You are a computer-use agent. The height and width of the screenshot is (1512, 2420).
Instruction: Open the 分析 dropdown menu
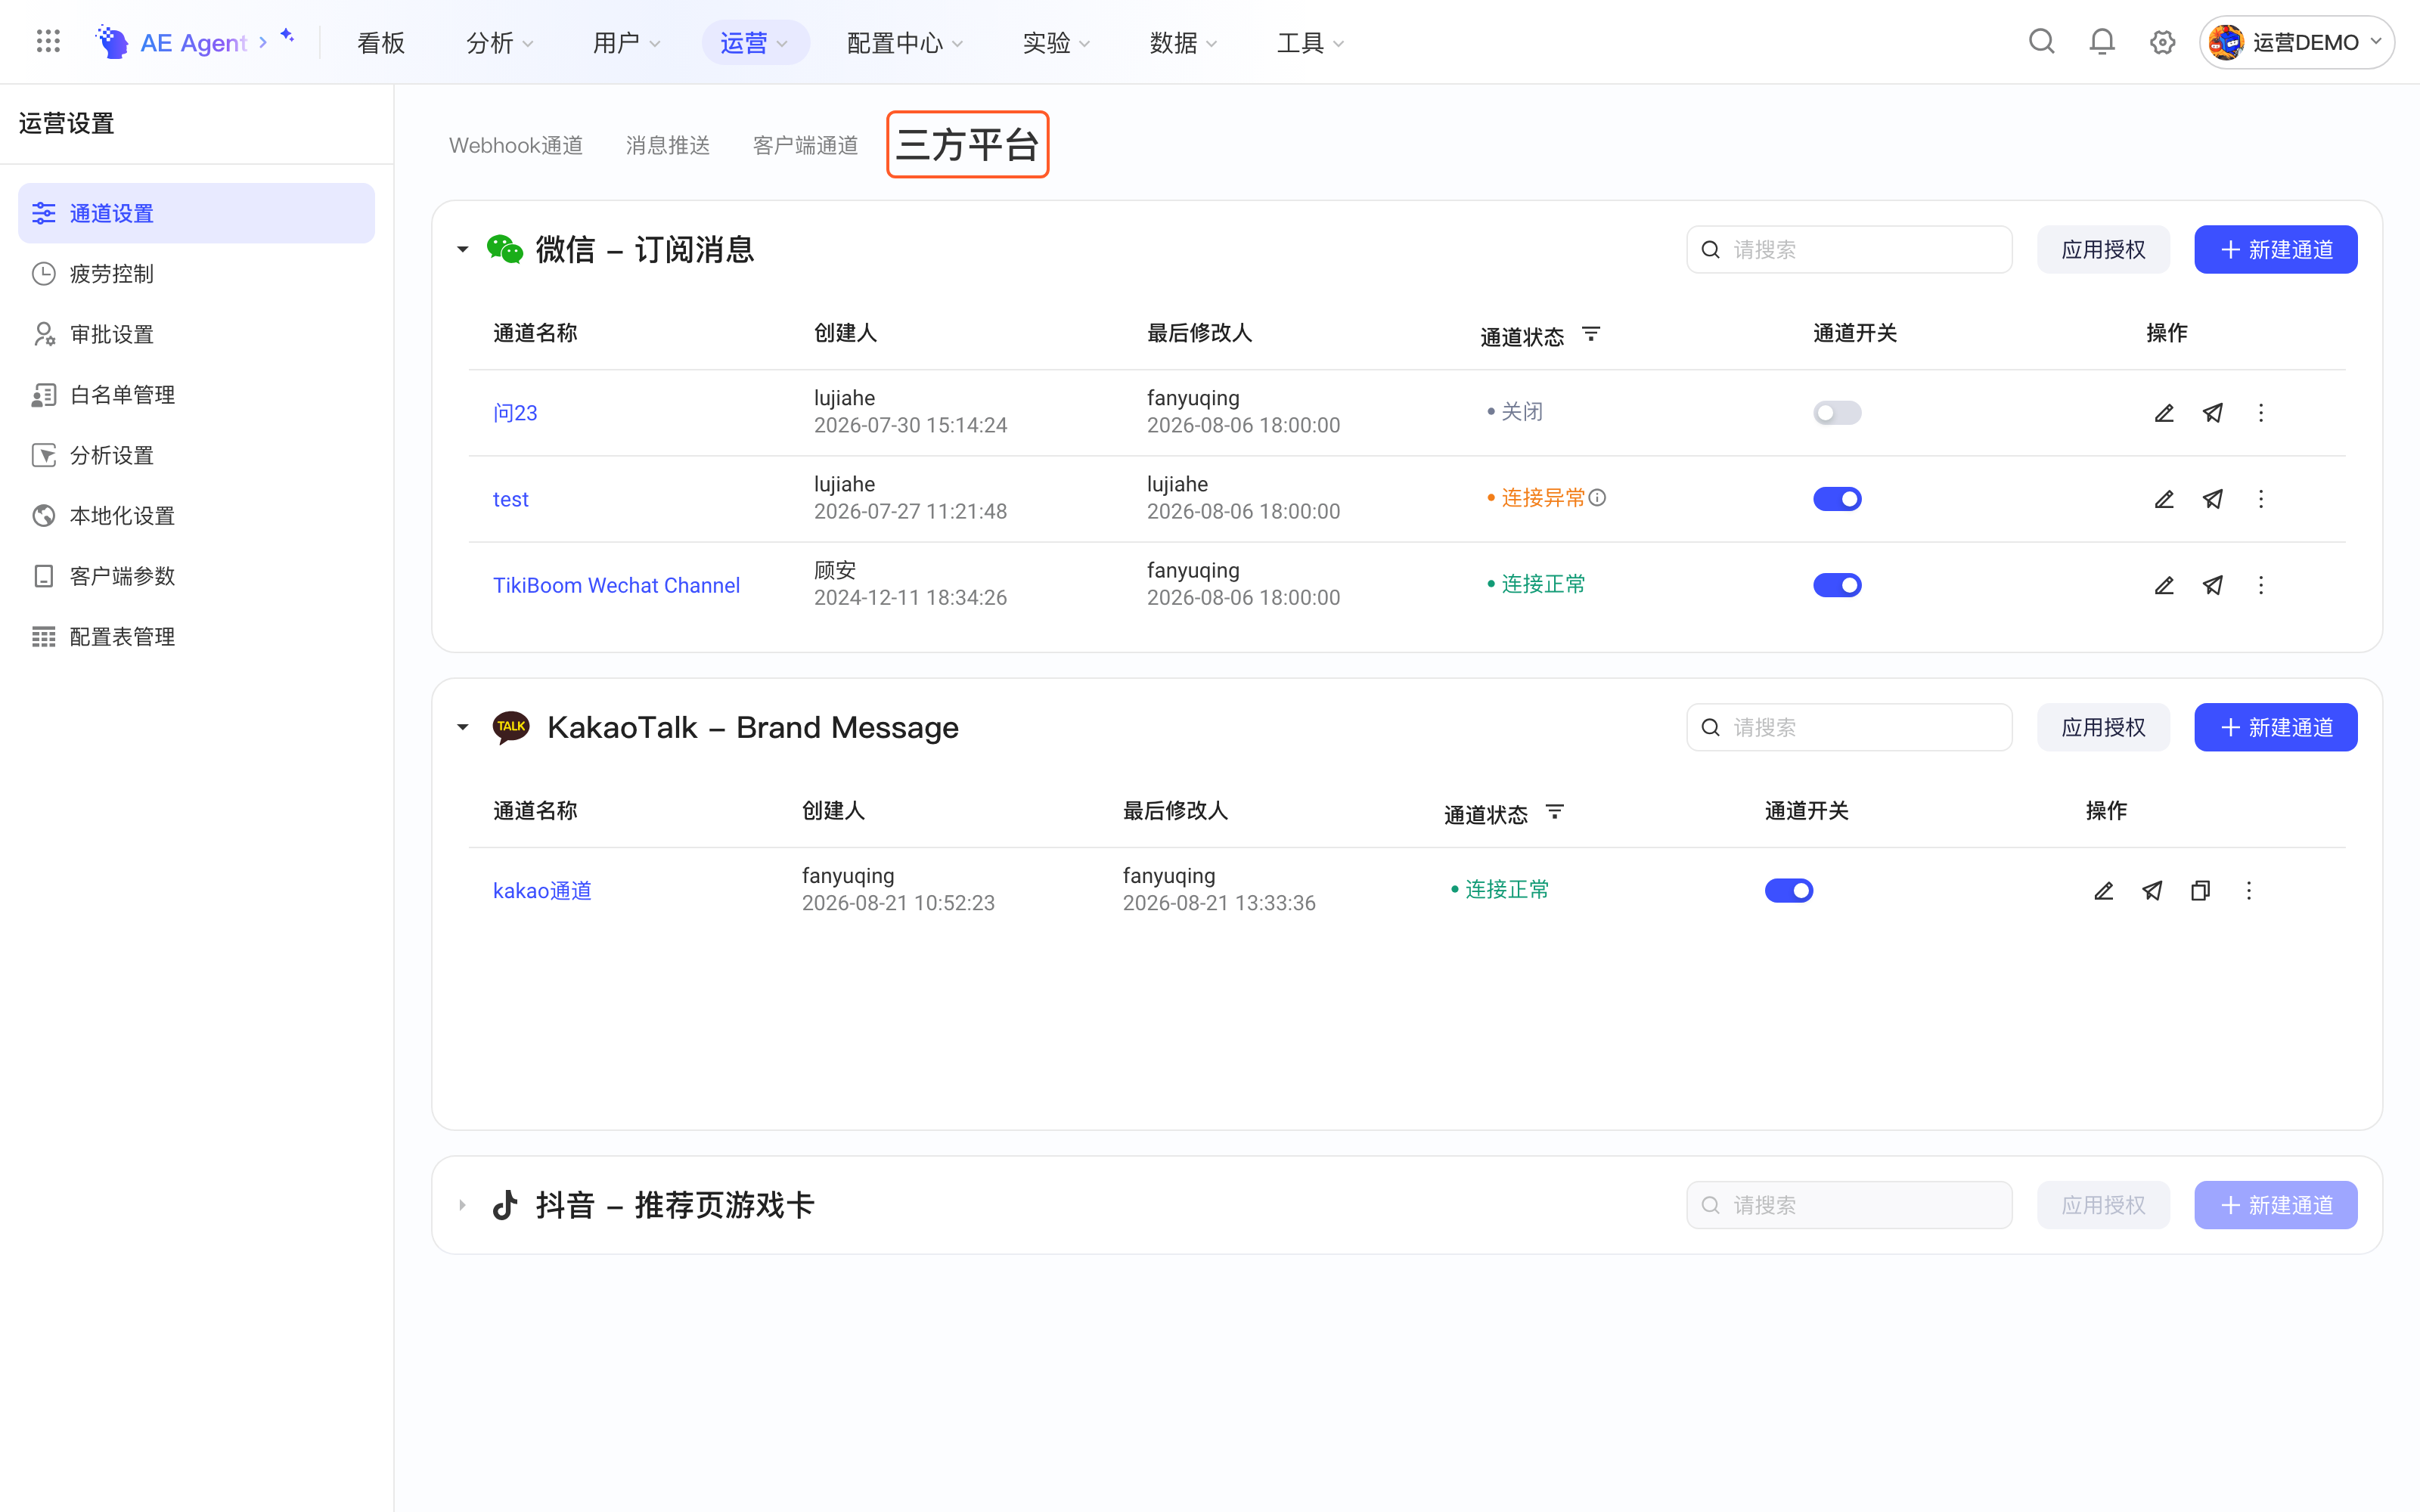click(x=500, y=43)
